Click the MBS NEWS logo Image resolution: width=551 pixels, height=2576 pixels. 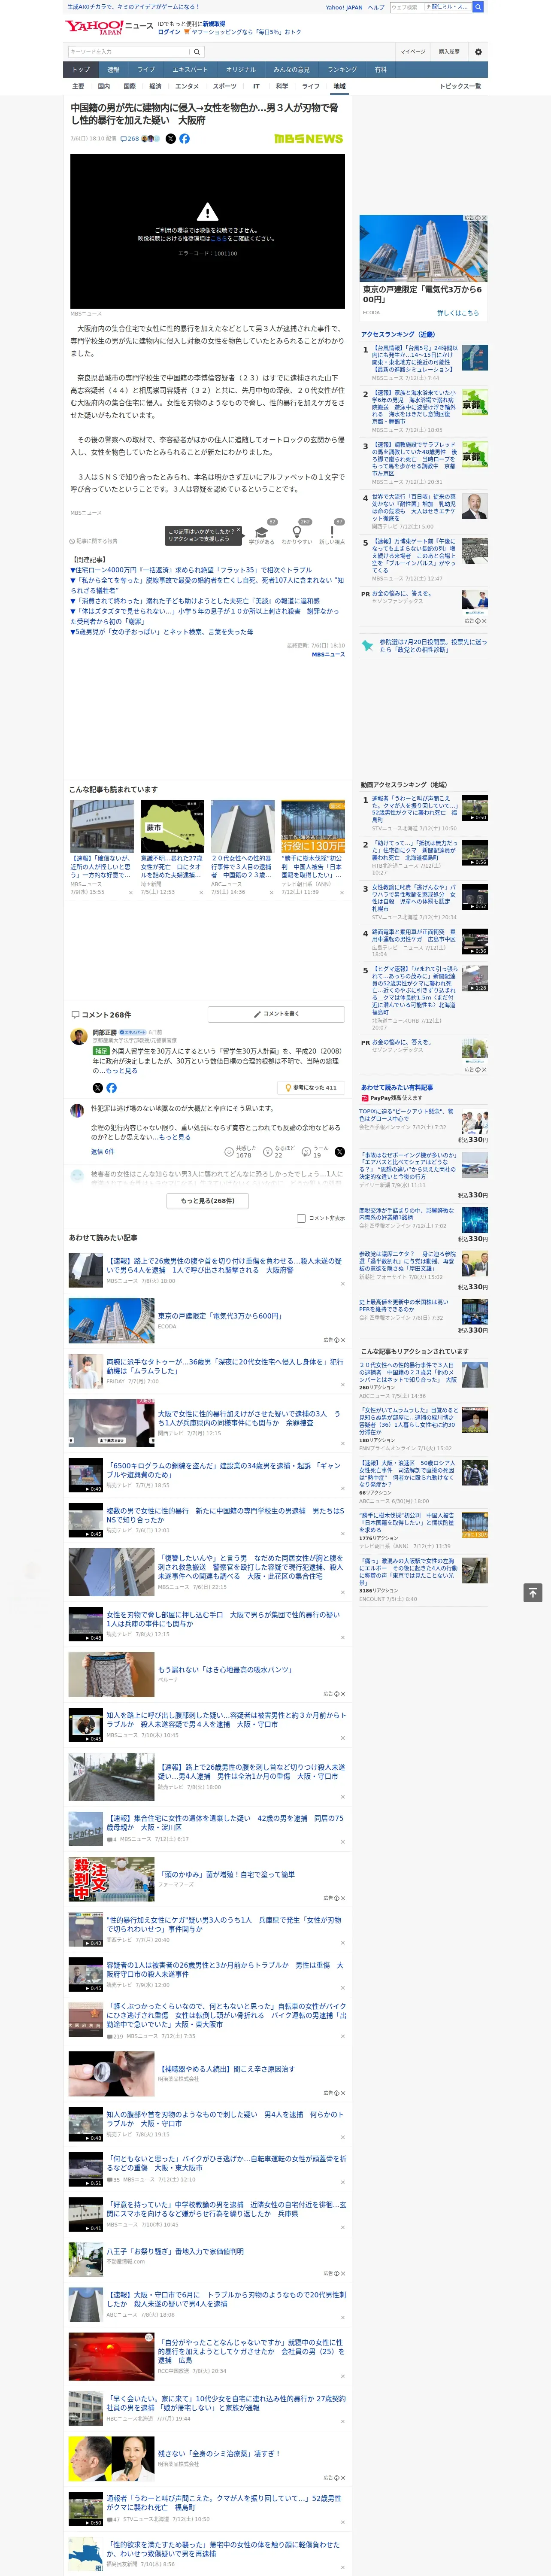tap(308, 139)
